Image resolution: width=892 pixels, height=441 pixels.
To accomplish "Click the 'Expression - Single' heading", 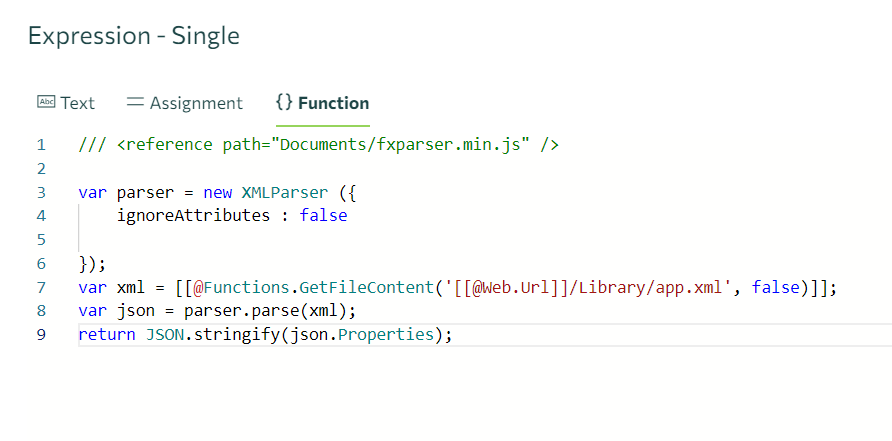I will (x=134, y=36).
